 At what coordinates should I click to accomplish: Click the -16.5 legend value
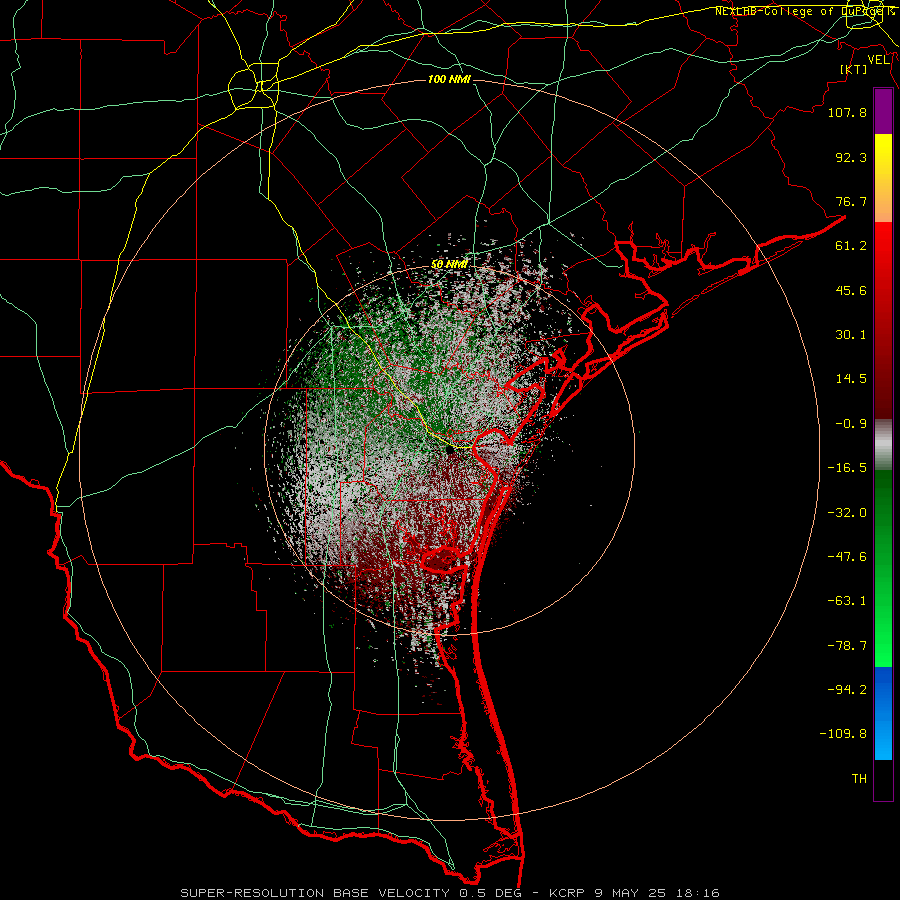click(847, 468)
